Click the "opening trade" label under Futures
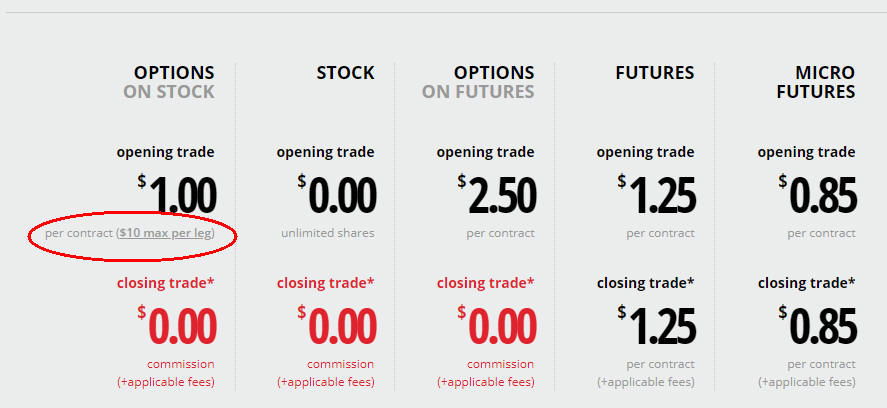 click(x=645, y=152)
